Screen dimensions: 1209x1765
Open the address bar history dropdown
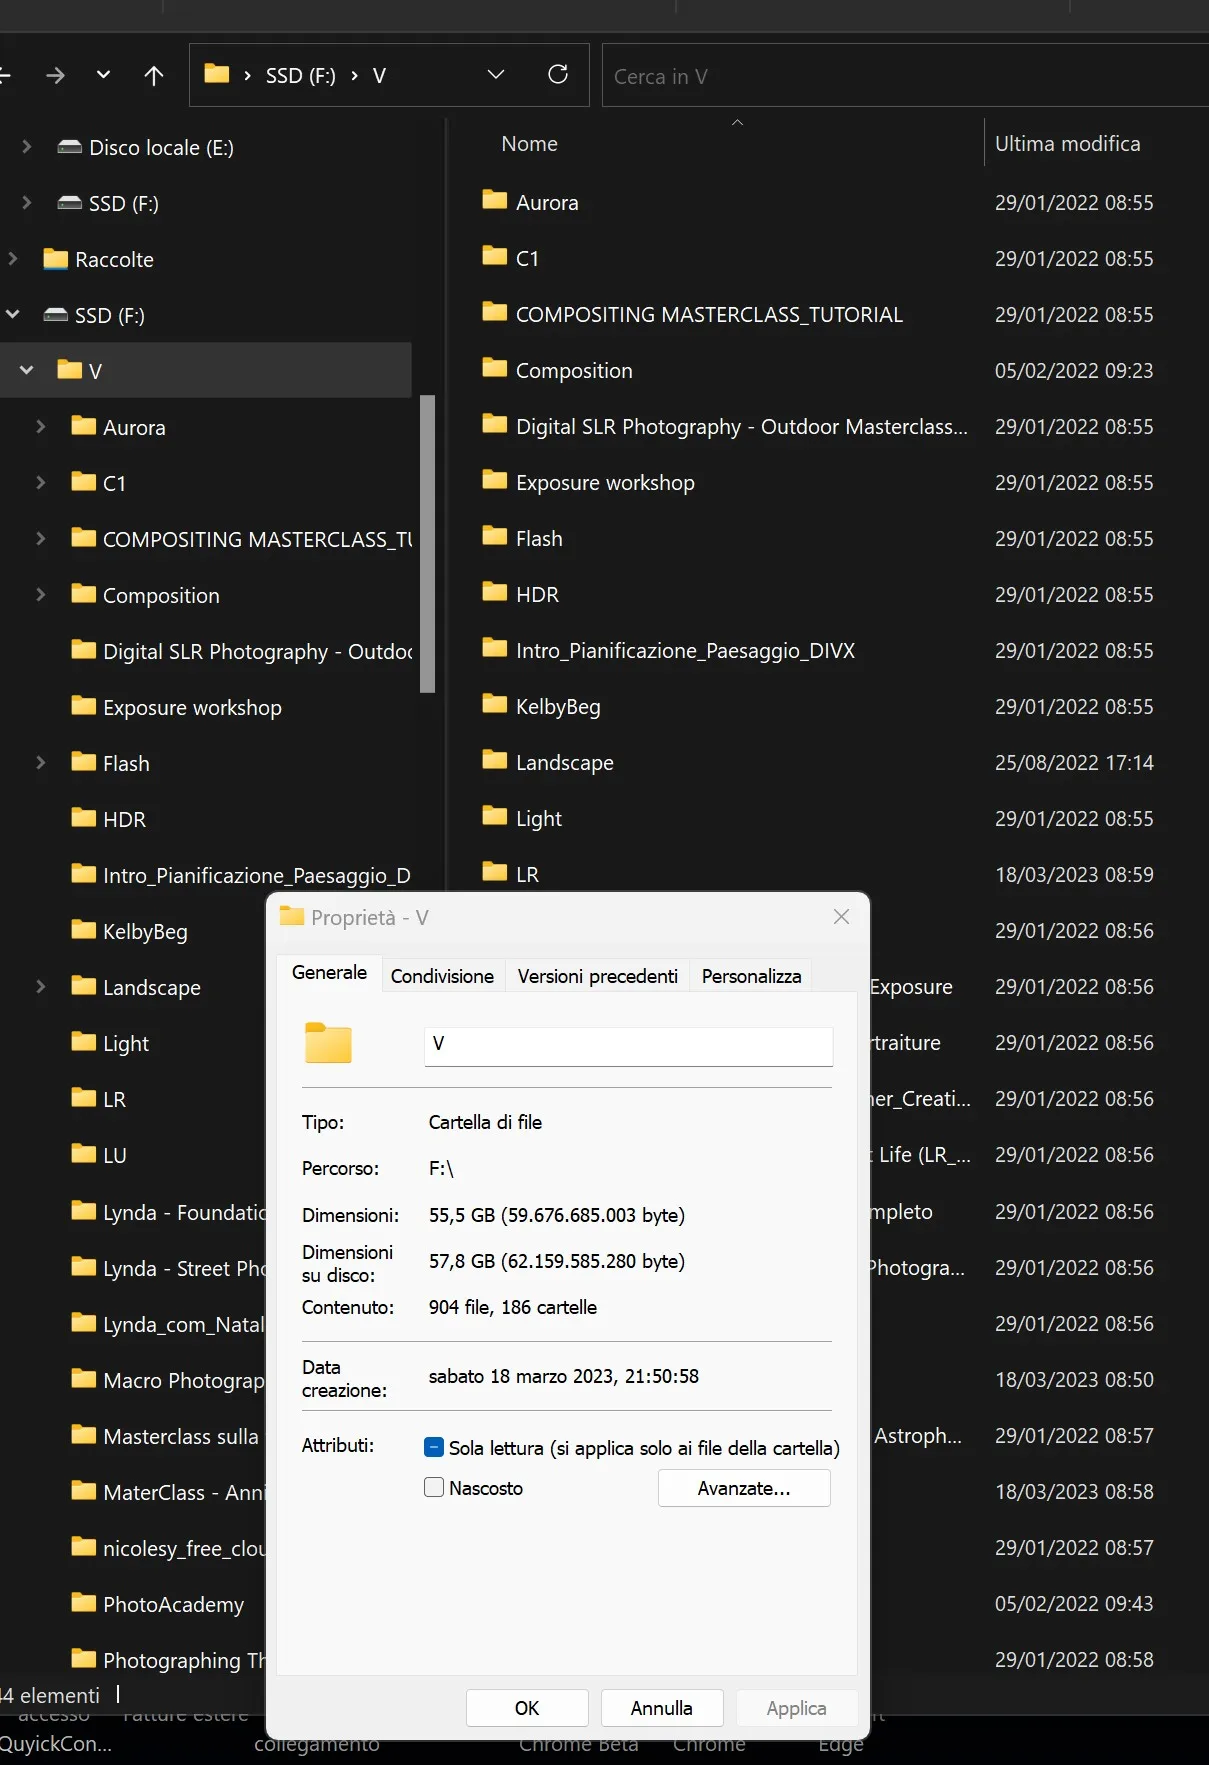click(x=495, y=75)
